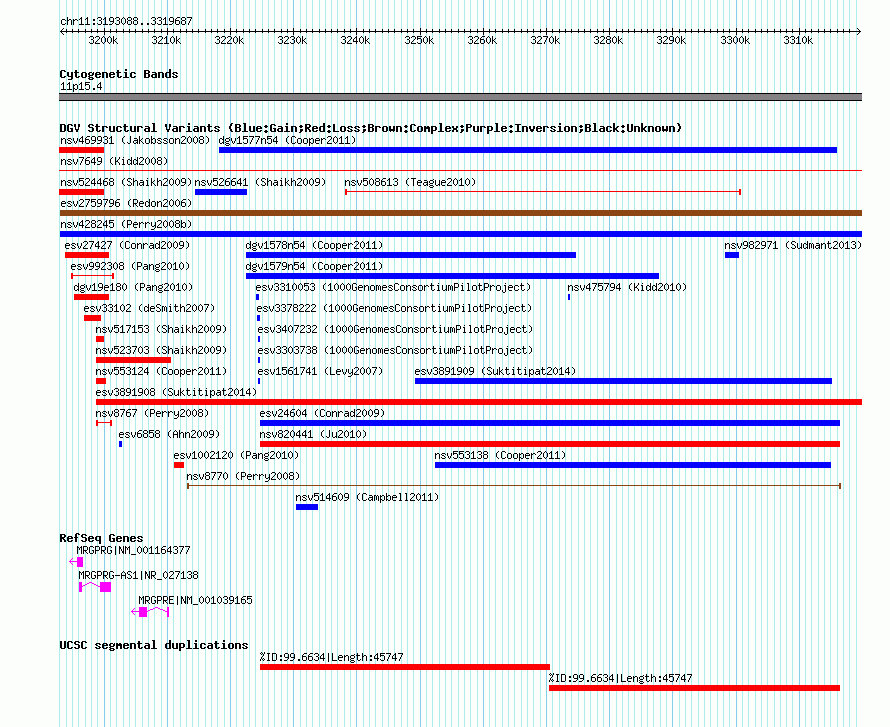Open the nsv553138 (Cooper2011) blue bar
The width and height of the screenshot is (890, 727).
633,465
